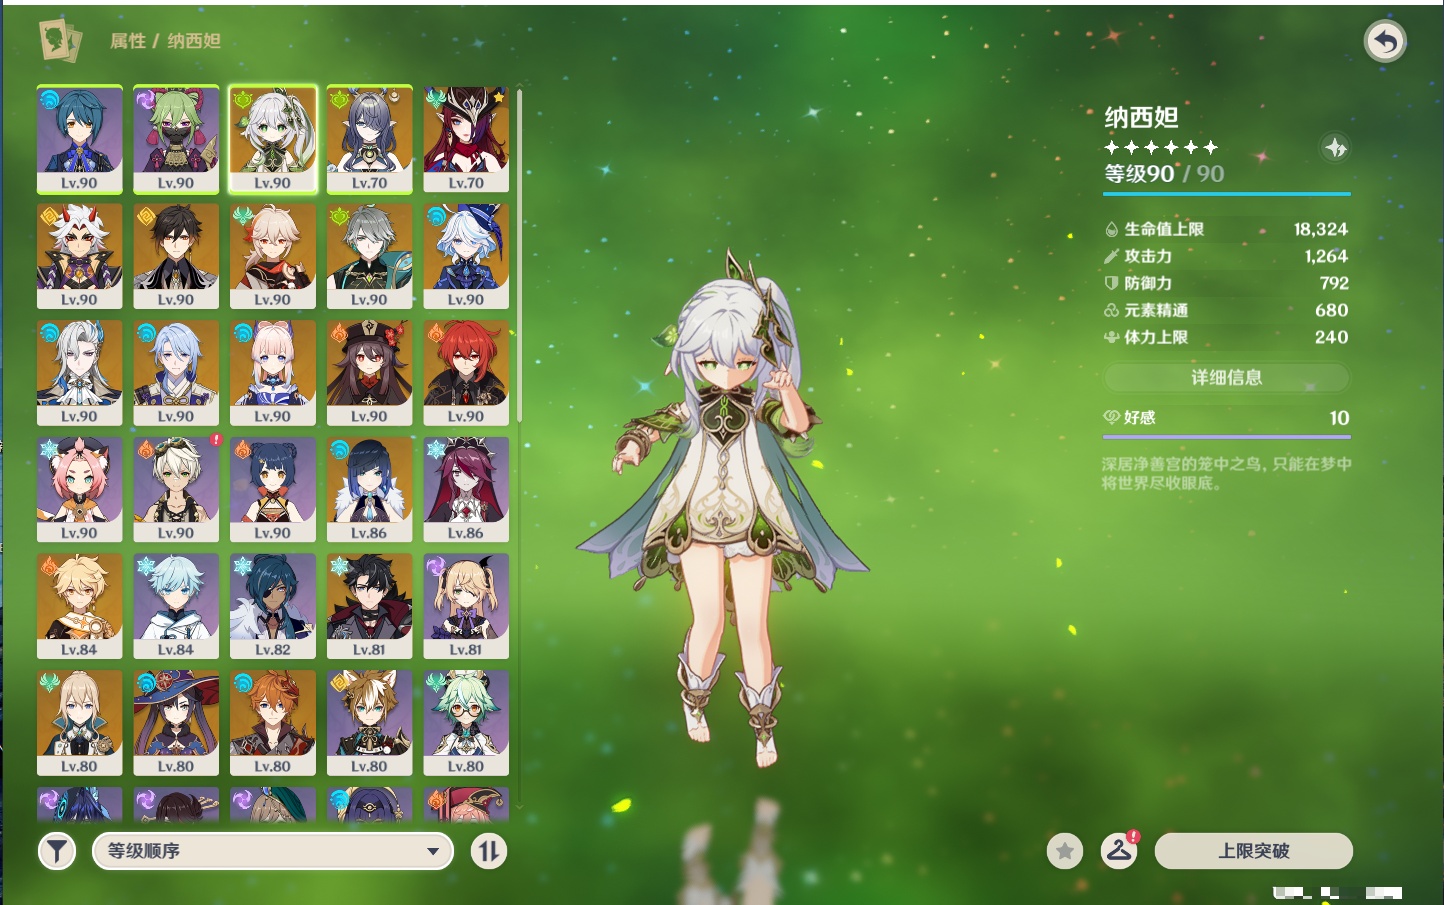The image size is (1444, 905).
Task: Click the description starting 深居净善宫的笼中之鸟
Action: (1227, 473)
